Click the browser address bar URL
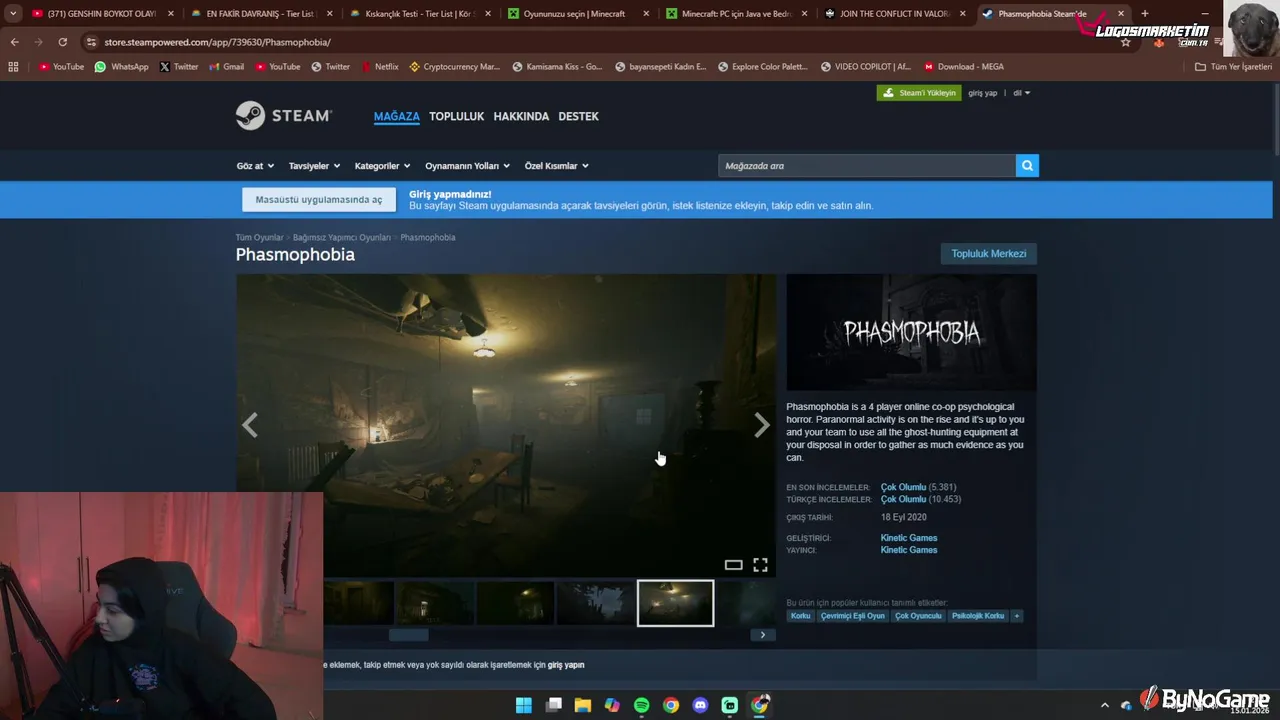The image size is (1280, 720). tap(217, 42)
